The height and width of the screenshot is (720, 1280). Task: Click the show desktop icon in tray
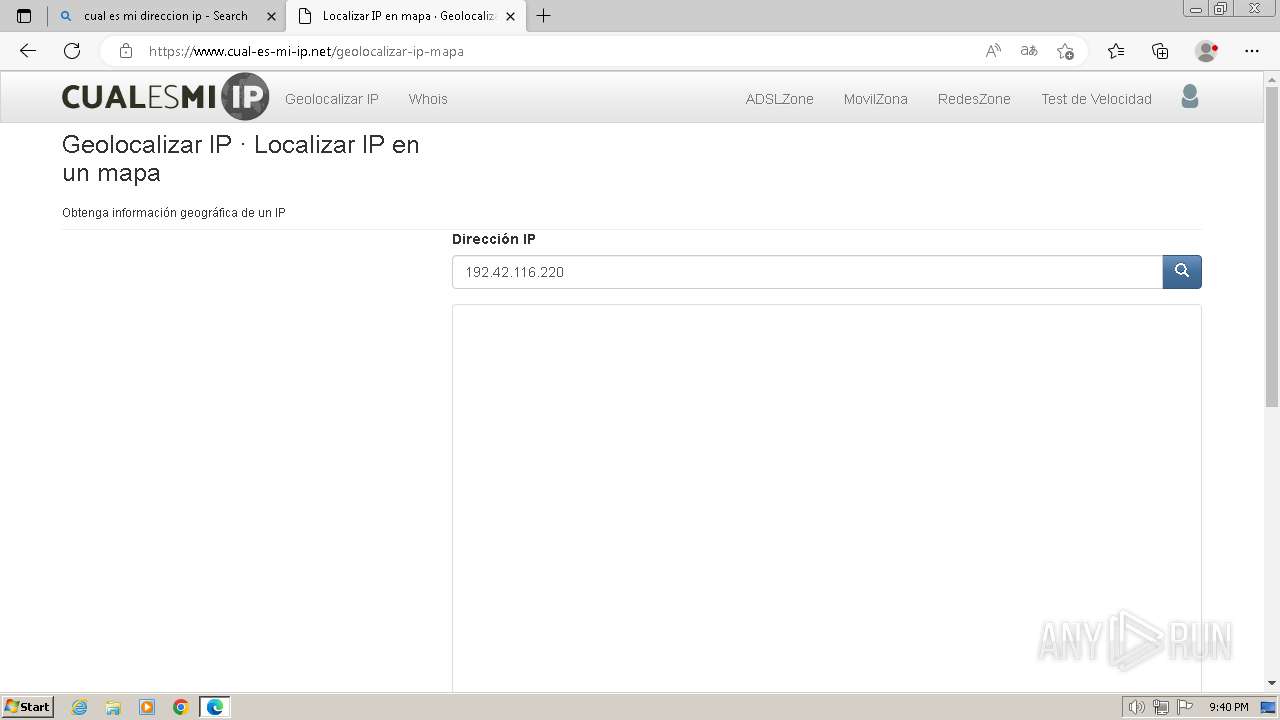point(1268,707)
